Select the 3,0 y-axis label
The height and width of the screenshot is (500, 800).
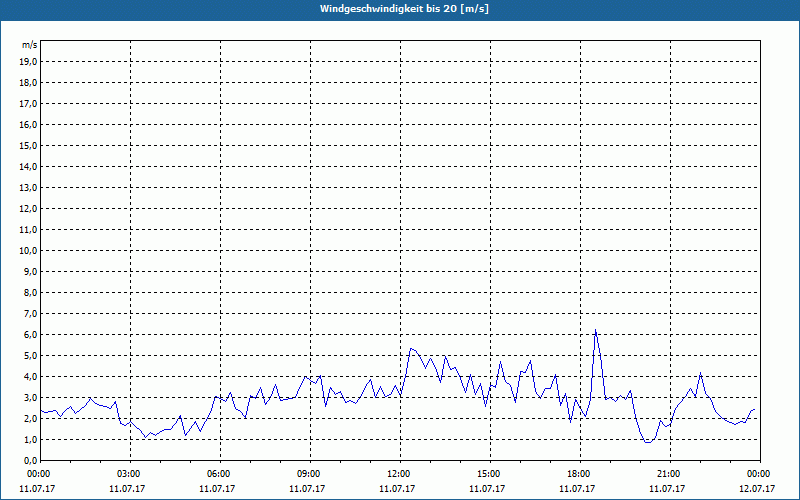point(31,397)
